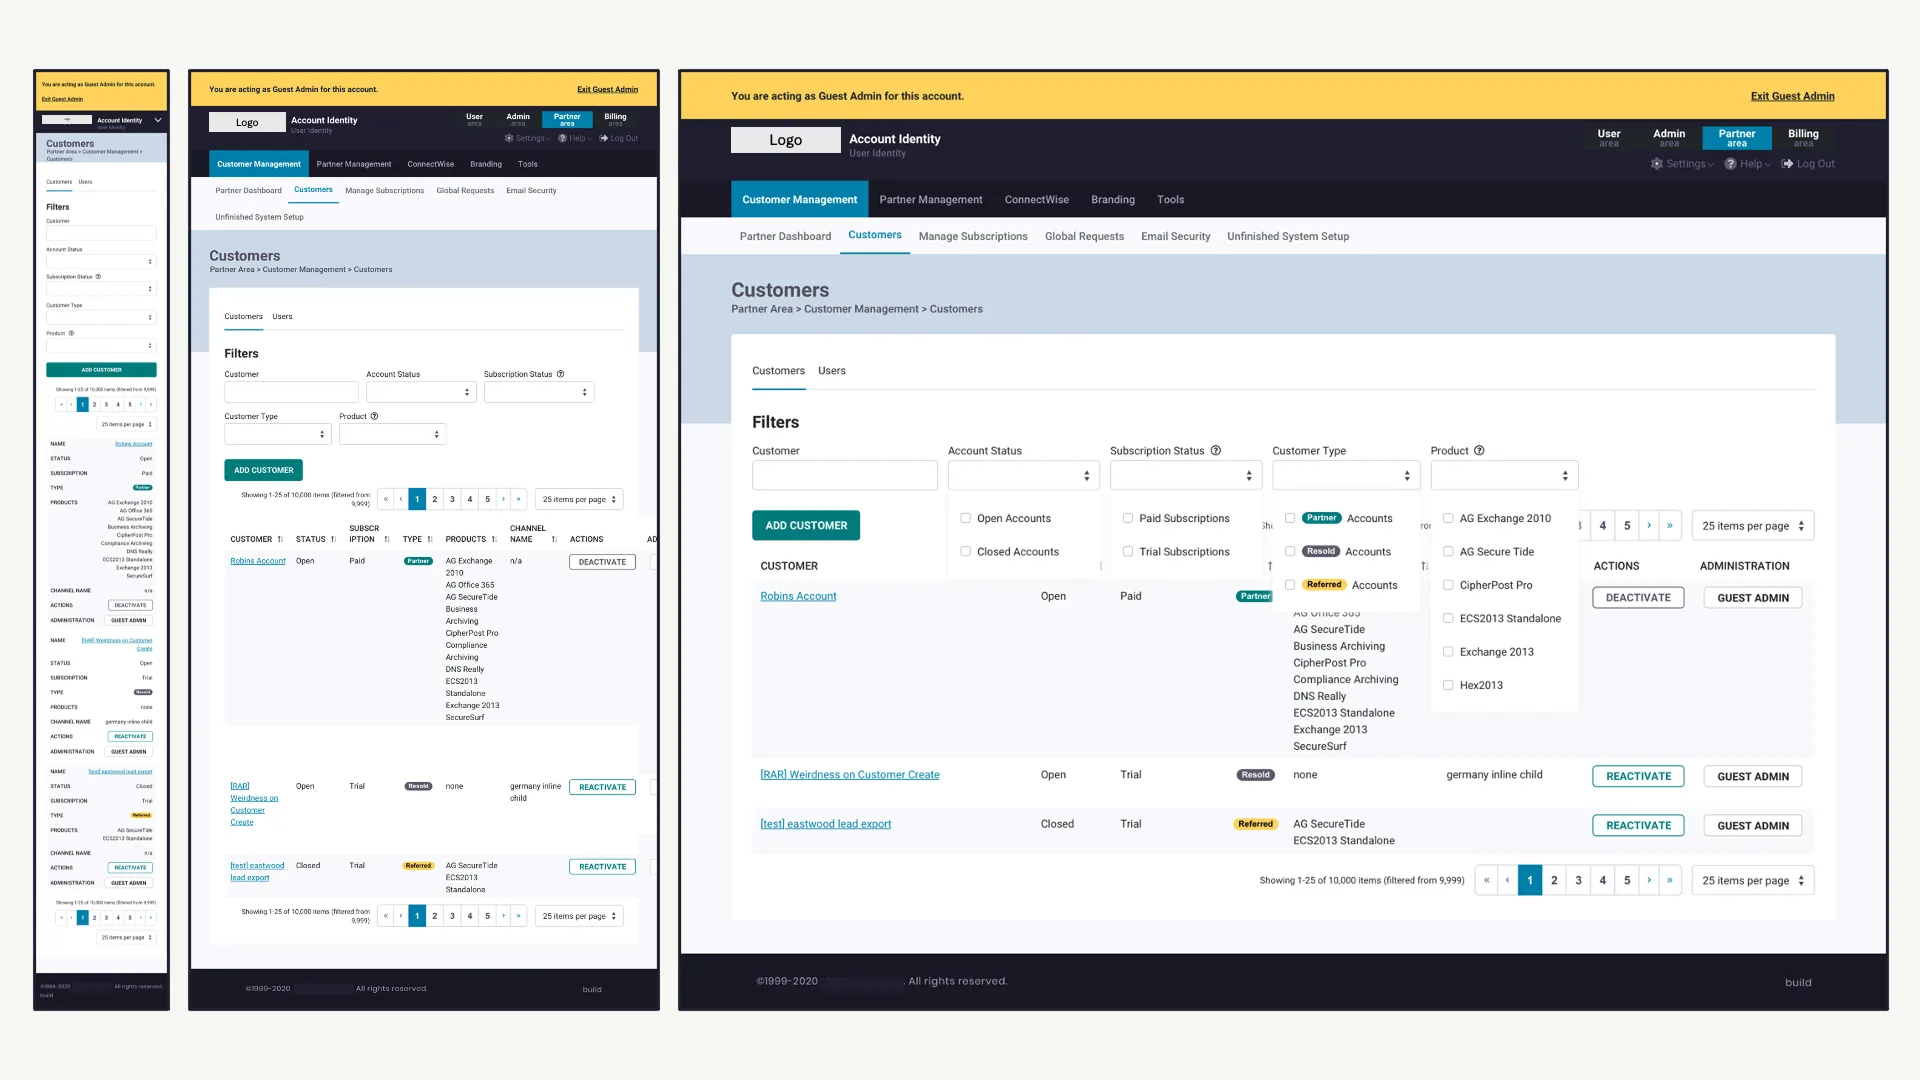
Task: Click the Help question-mark icon in desktop header
Action: [x=1730, y=164]
